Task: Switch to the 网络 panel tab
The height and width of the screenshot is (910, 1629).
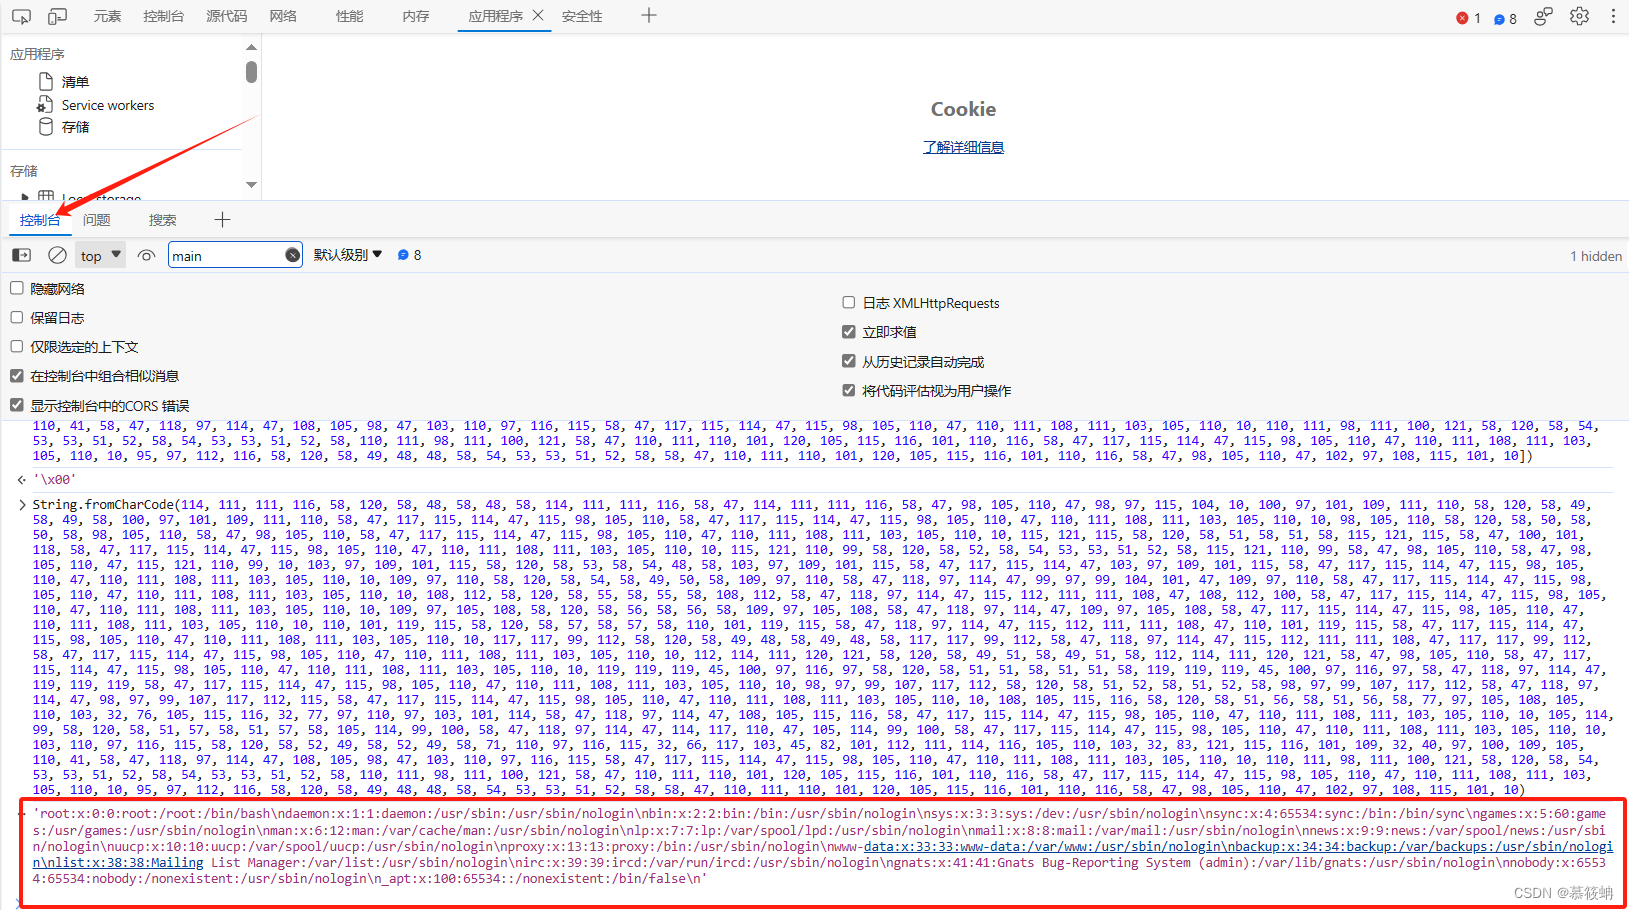Action: point(282,15)
